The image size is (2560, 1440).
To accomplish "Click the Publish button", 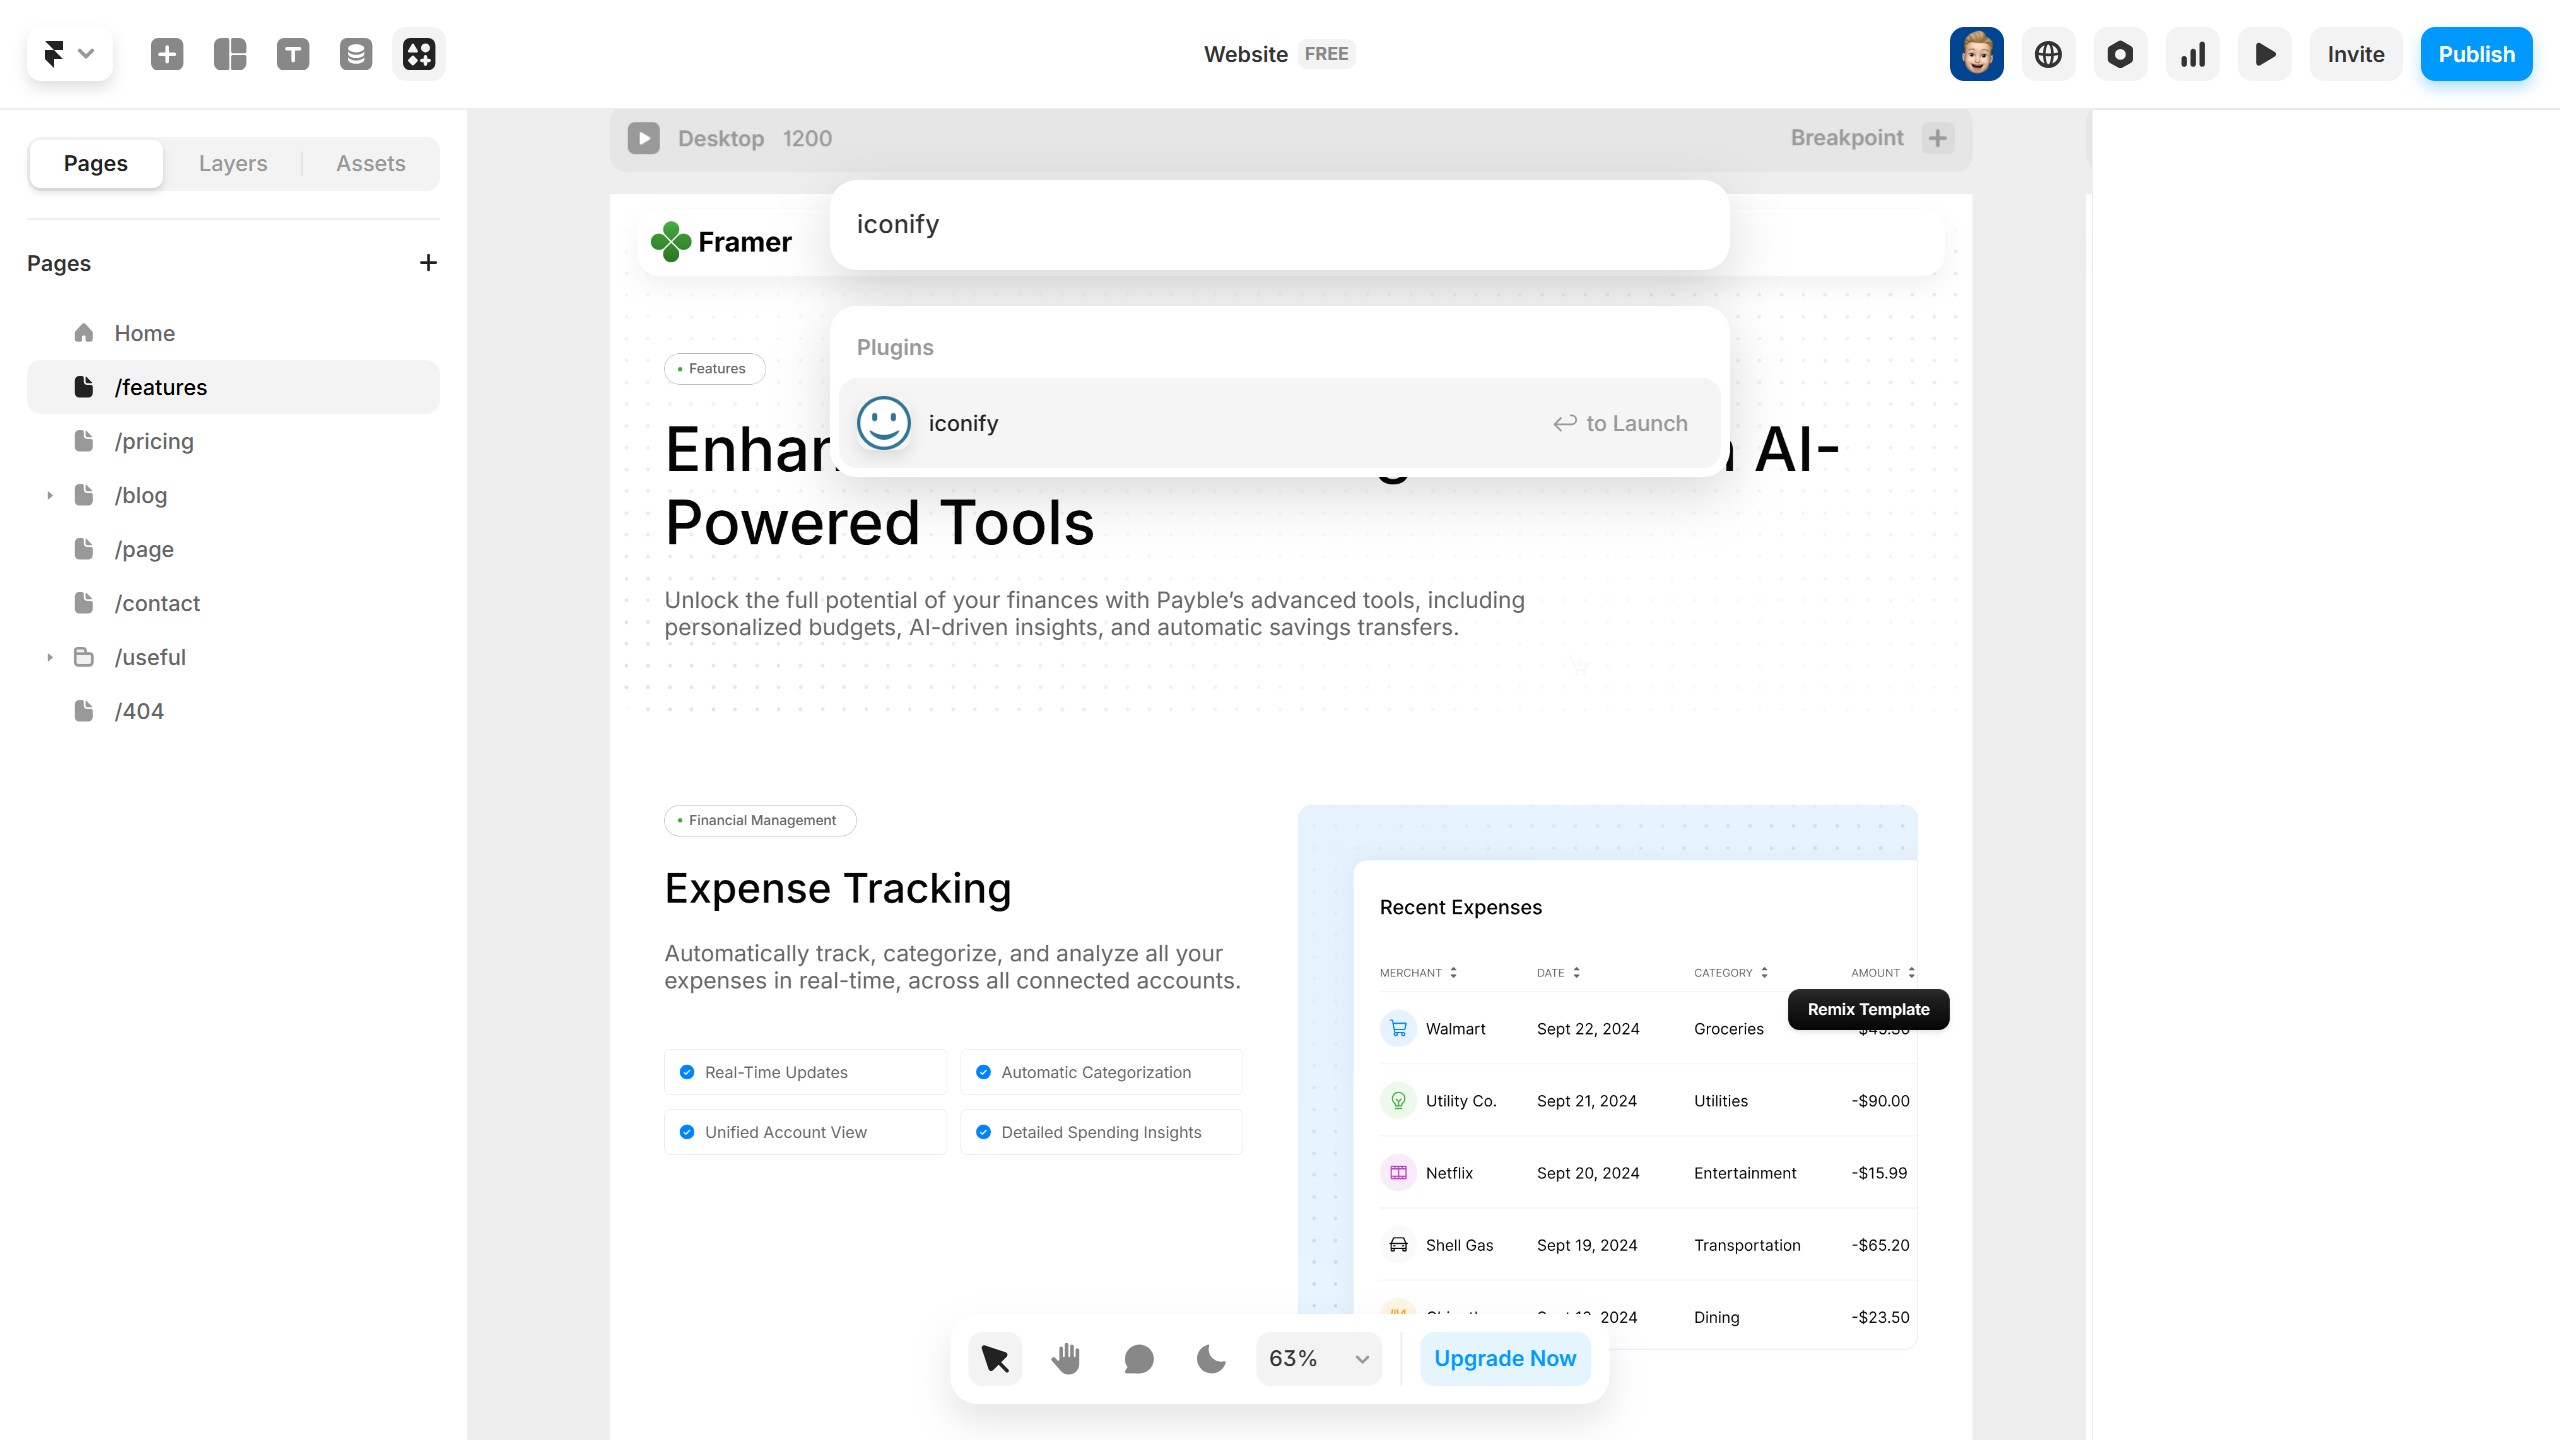I will 2476,54.
